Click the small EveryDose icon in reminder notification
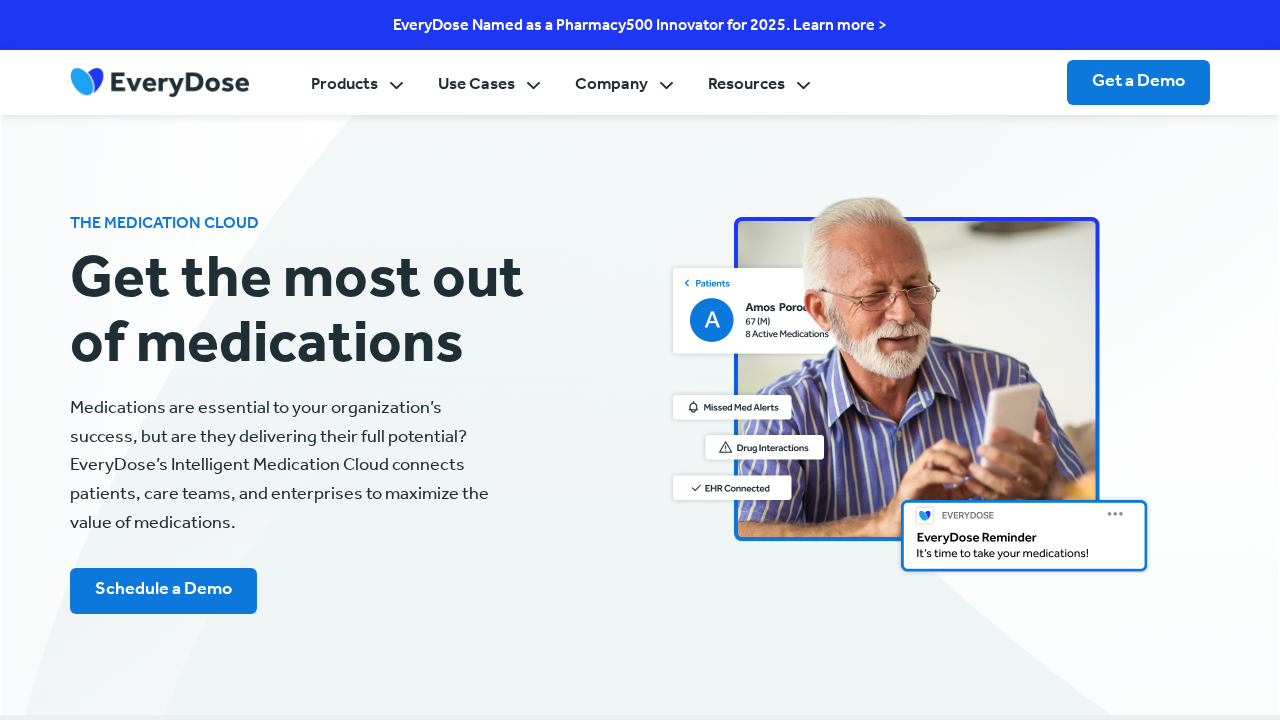1280x720 pixels. click(925, 515)
